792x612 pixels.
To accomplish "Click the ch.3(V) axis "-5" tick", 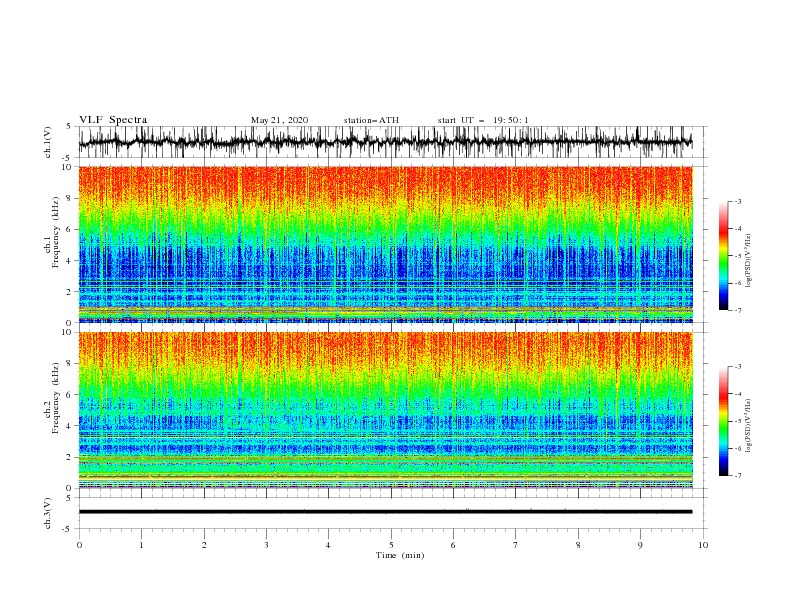I will point(68,529).
